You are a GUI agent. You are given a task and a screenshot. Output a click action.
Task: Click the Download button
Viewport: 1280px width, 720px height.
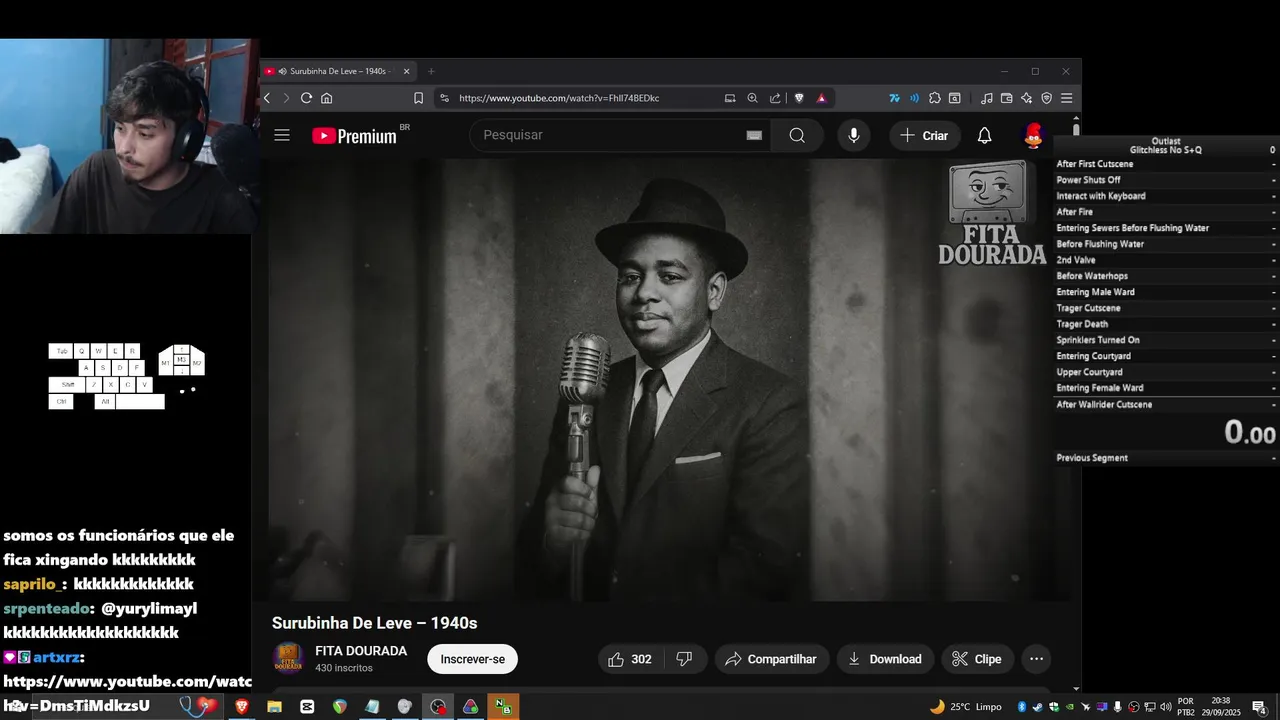(x=885, y=659)
